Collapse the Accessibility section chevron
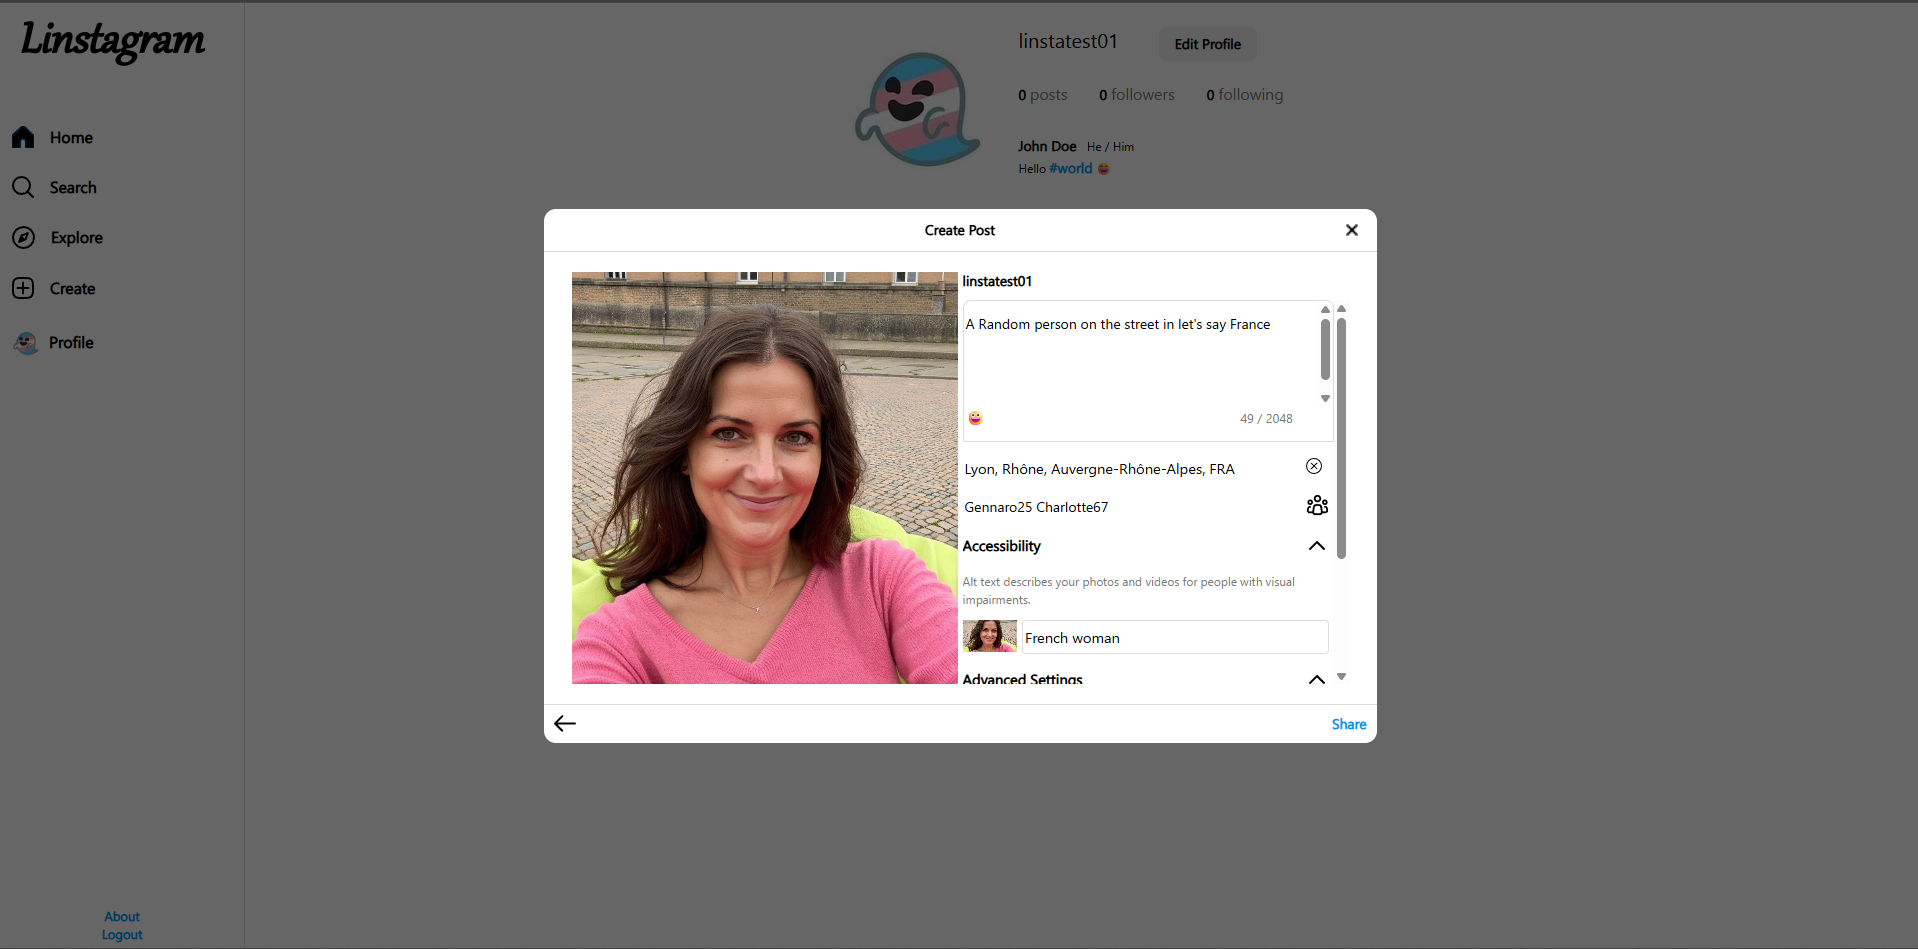The image size is (1918, 949). pos(1316,546)
